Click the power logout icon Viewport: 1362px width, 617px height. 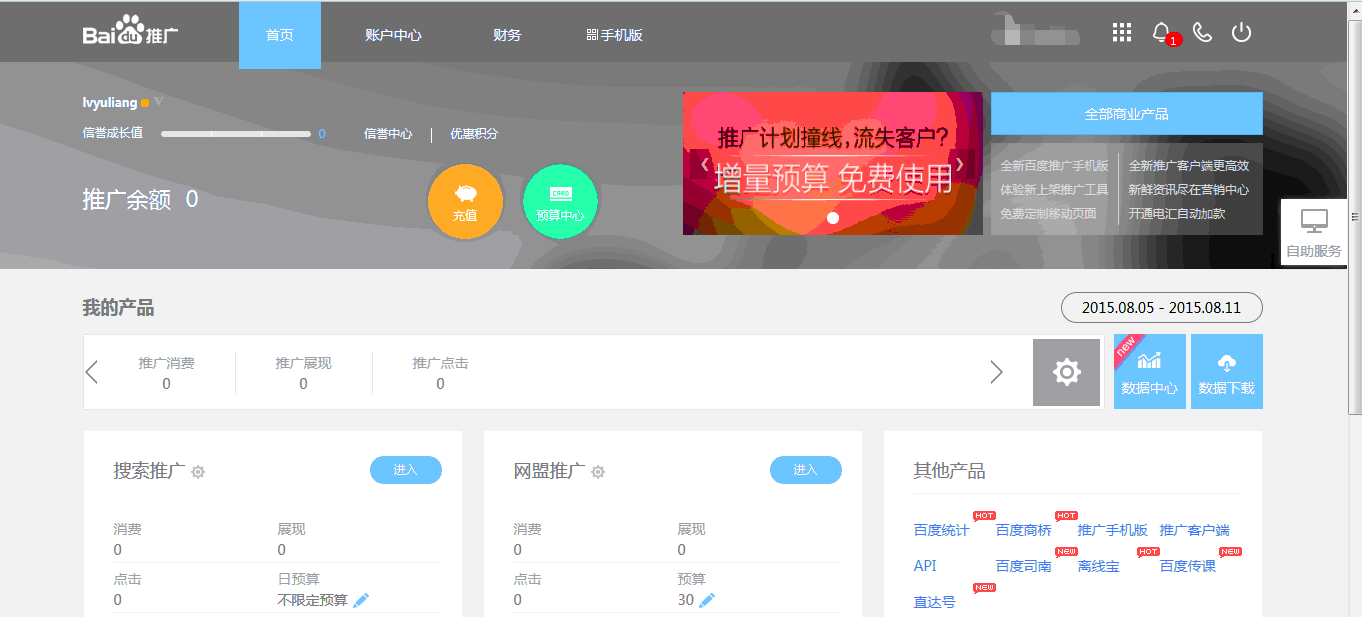click(x=1241, y=33)
